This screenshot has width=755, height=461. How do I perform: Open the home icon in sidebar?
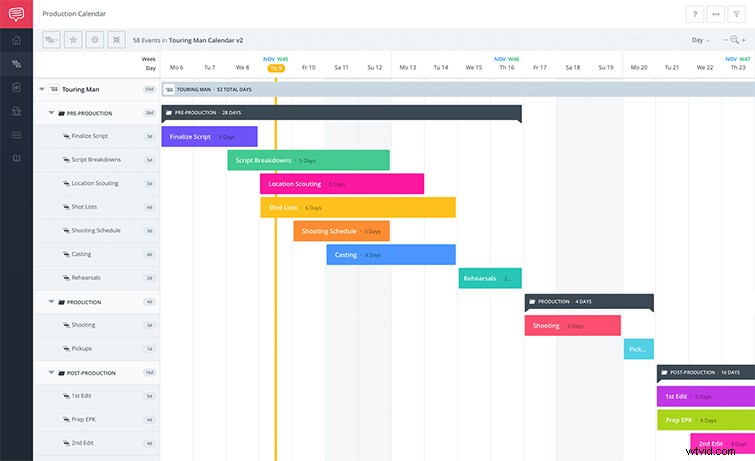tap(16, 40)
